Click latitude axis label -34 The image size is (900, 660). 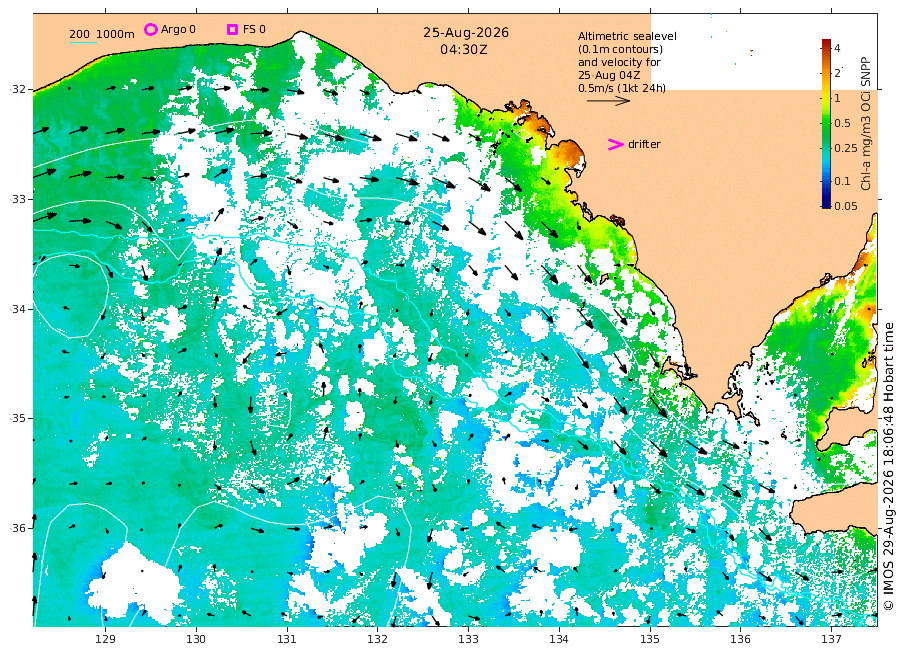pyautogui.click(x=18, y=309)
